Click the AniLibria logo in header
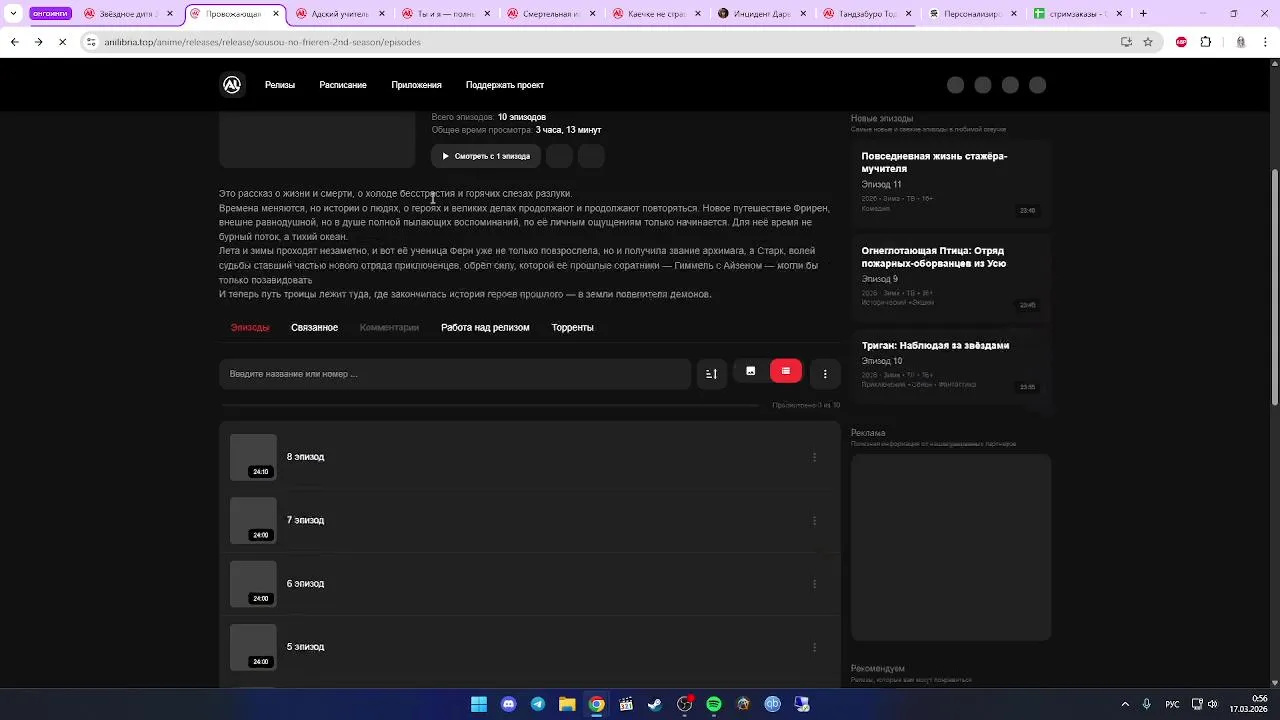Image resolution: width=1280 pixels, height=720 pixels. pos(232,85)
